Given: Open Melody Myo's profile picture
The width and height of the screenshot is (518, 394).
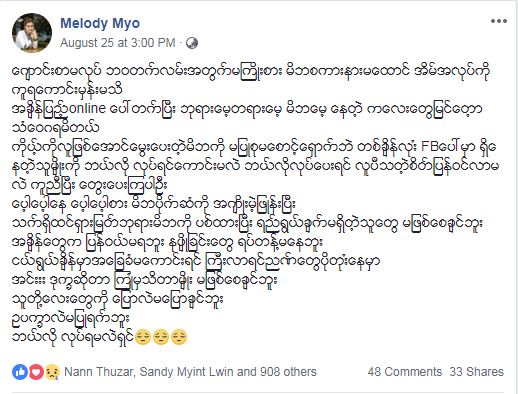Looking at the screenshot, I should tap(32, 33).
